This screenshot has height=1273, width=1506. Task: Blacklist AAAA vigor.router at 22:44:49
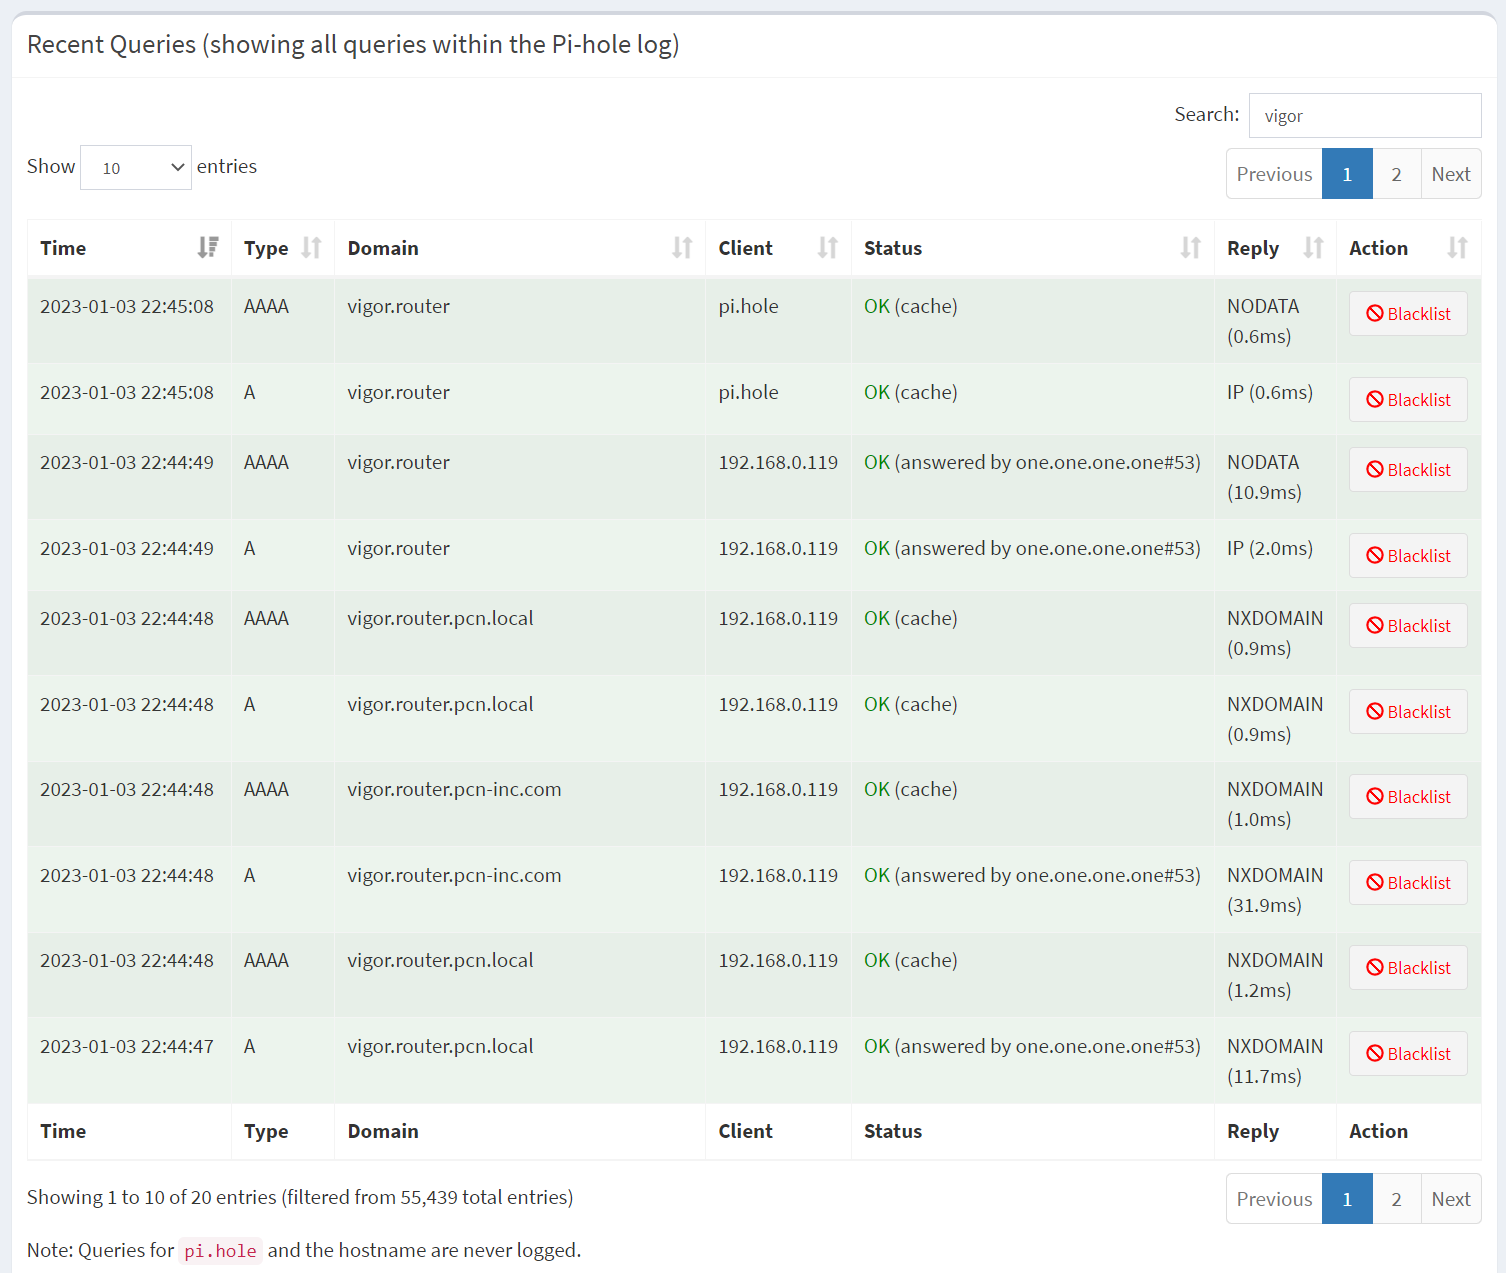[x=1408, y=470]
